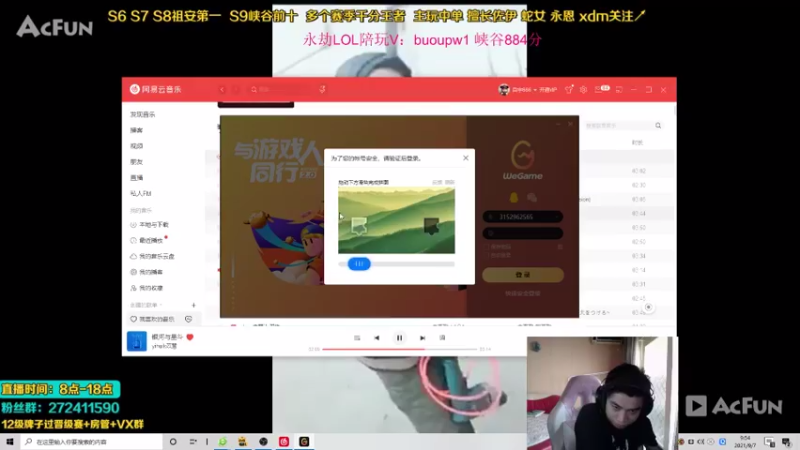This screenshot has height=450, width=800.
Task: Click the now-playing album cover thumbnail
Action: point(137,341)
